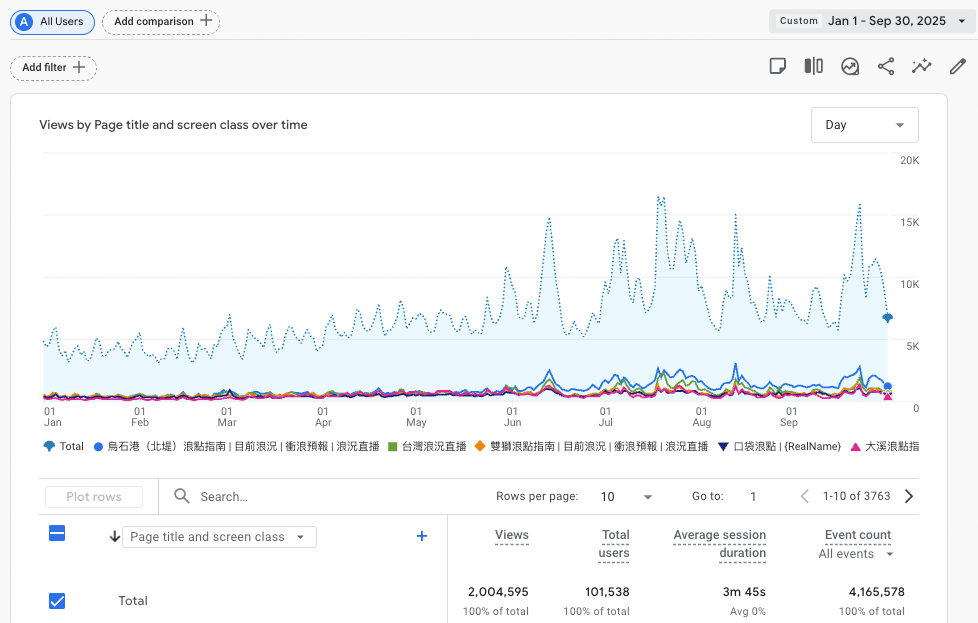Click the plus icon to add a dimension
978x623 pixels.
pyautogui.click(x=421, y=536)
